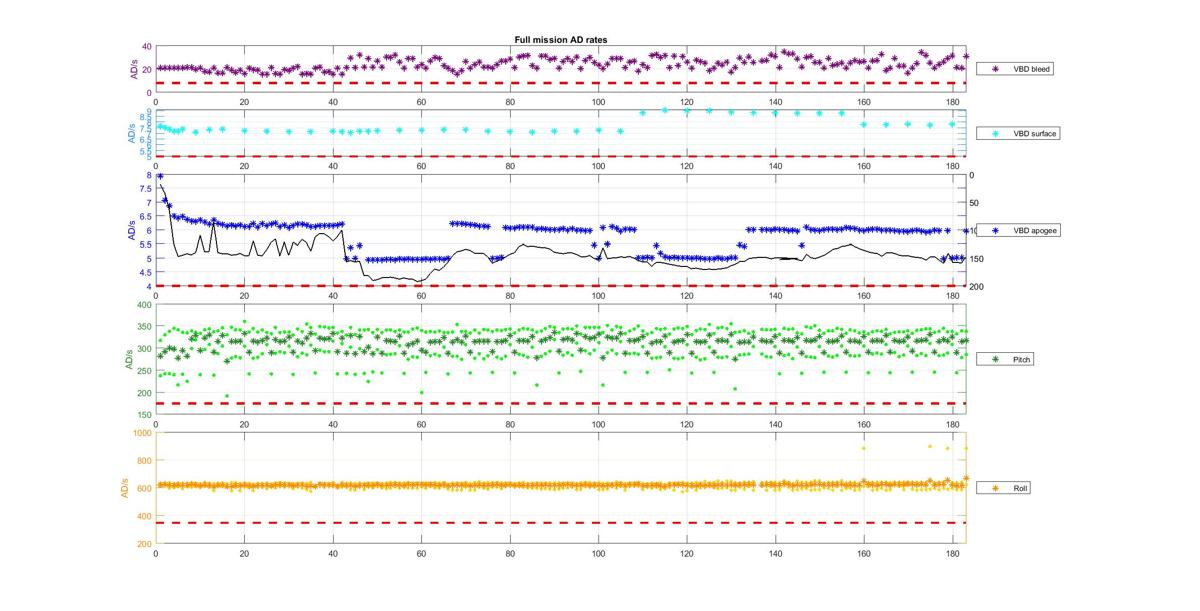Select the red dashed threshold line in Pitch plot

[x=562, y=403]
